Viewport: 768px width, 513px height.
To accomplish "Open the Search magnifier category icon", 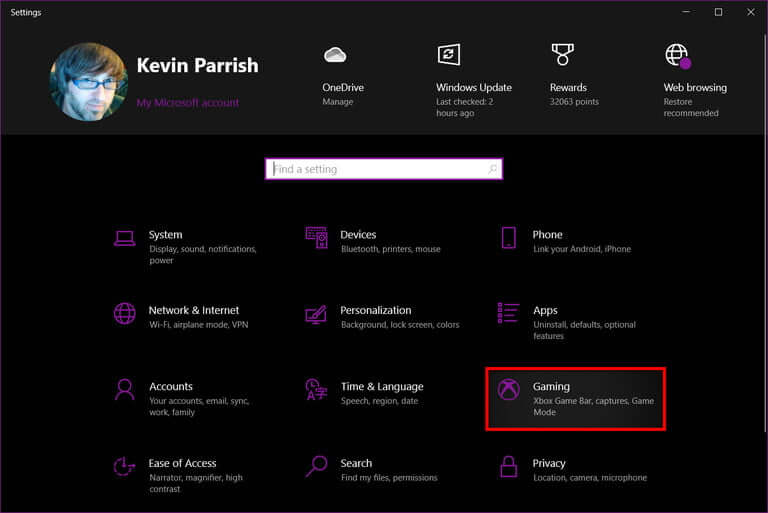I will [316, 466].
